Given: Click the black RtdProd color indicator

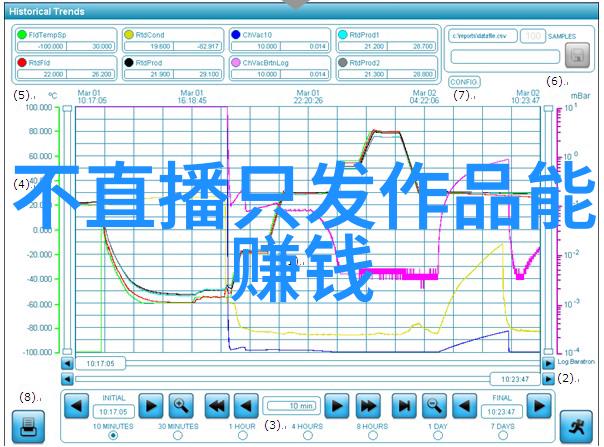Looking at the screenshot, I should click(x=129, y=62).
